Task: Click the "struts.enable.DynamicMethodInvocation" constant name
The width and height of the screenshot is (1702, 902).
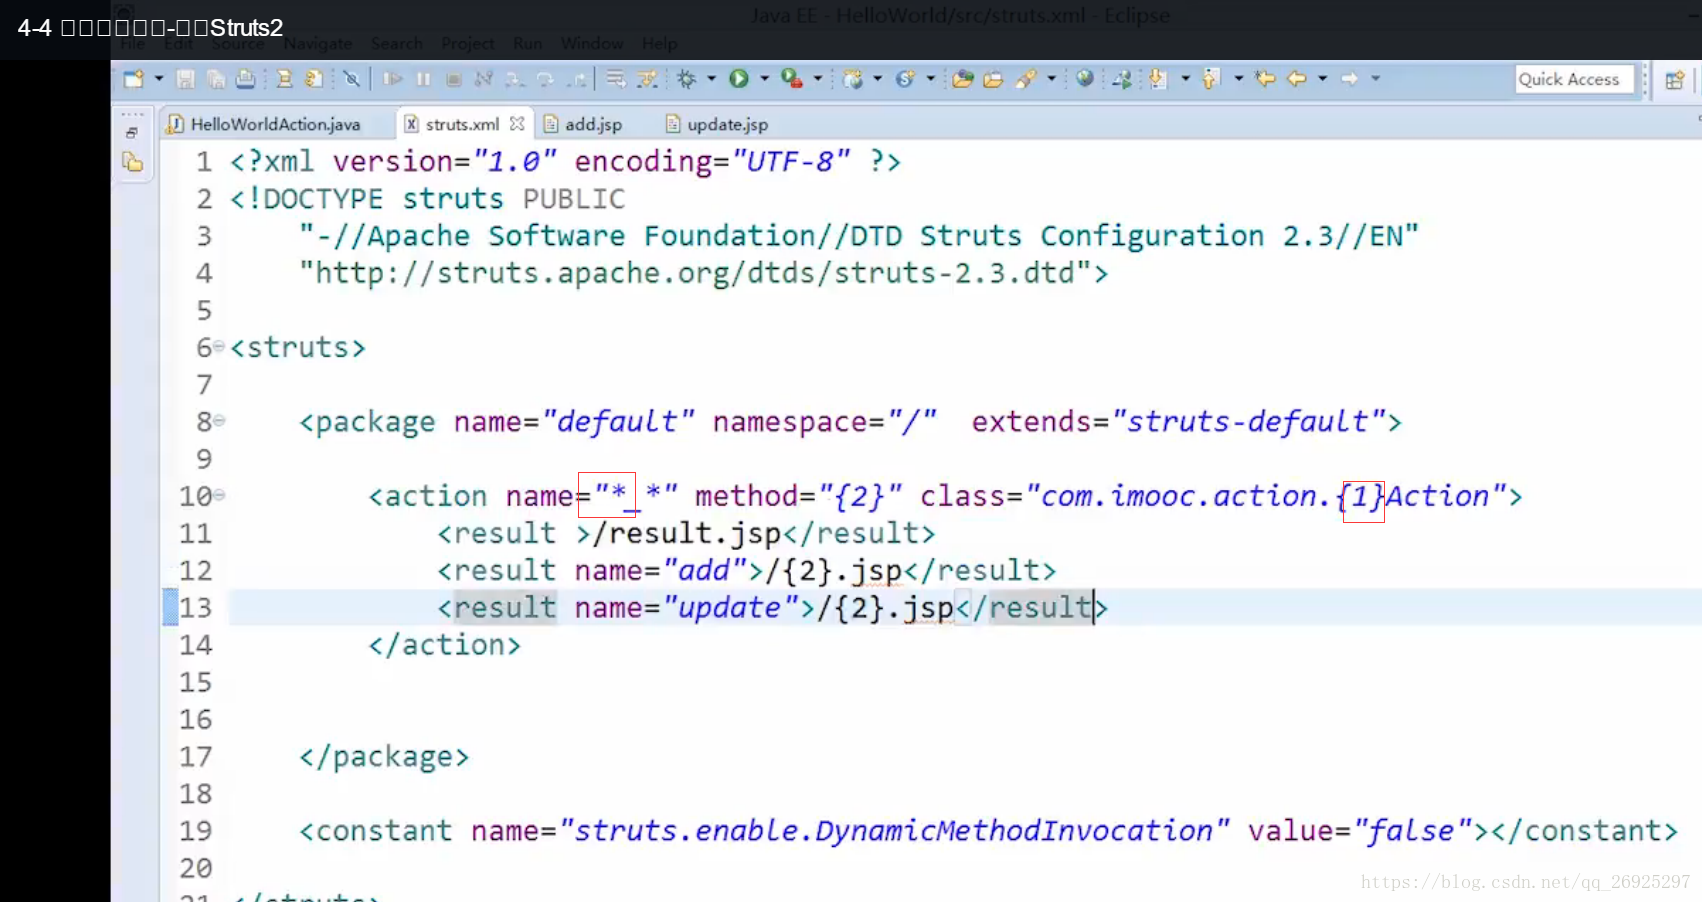Action: coord(893,830)
